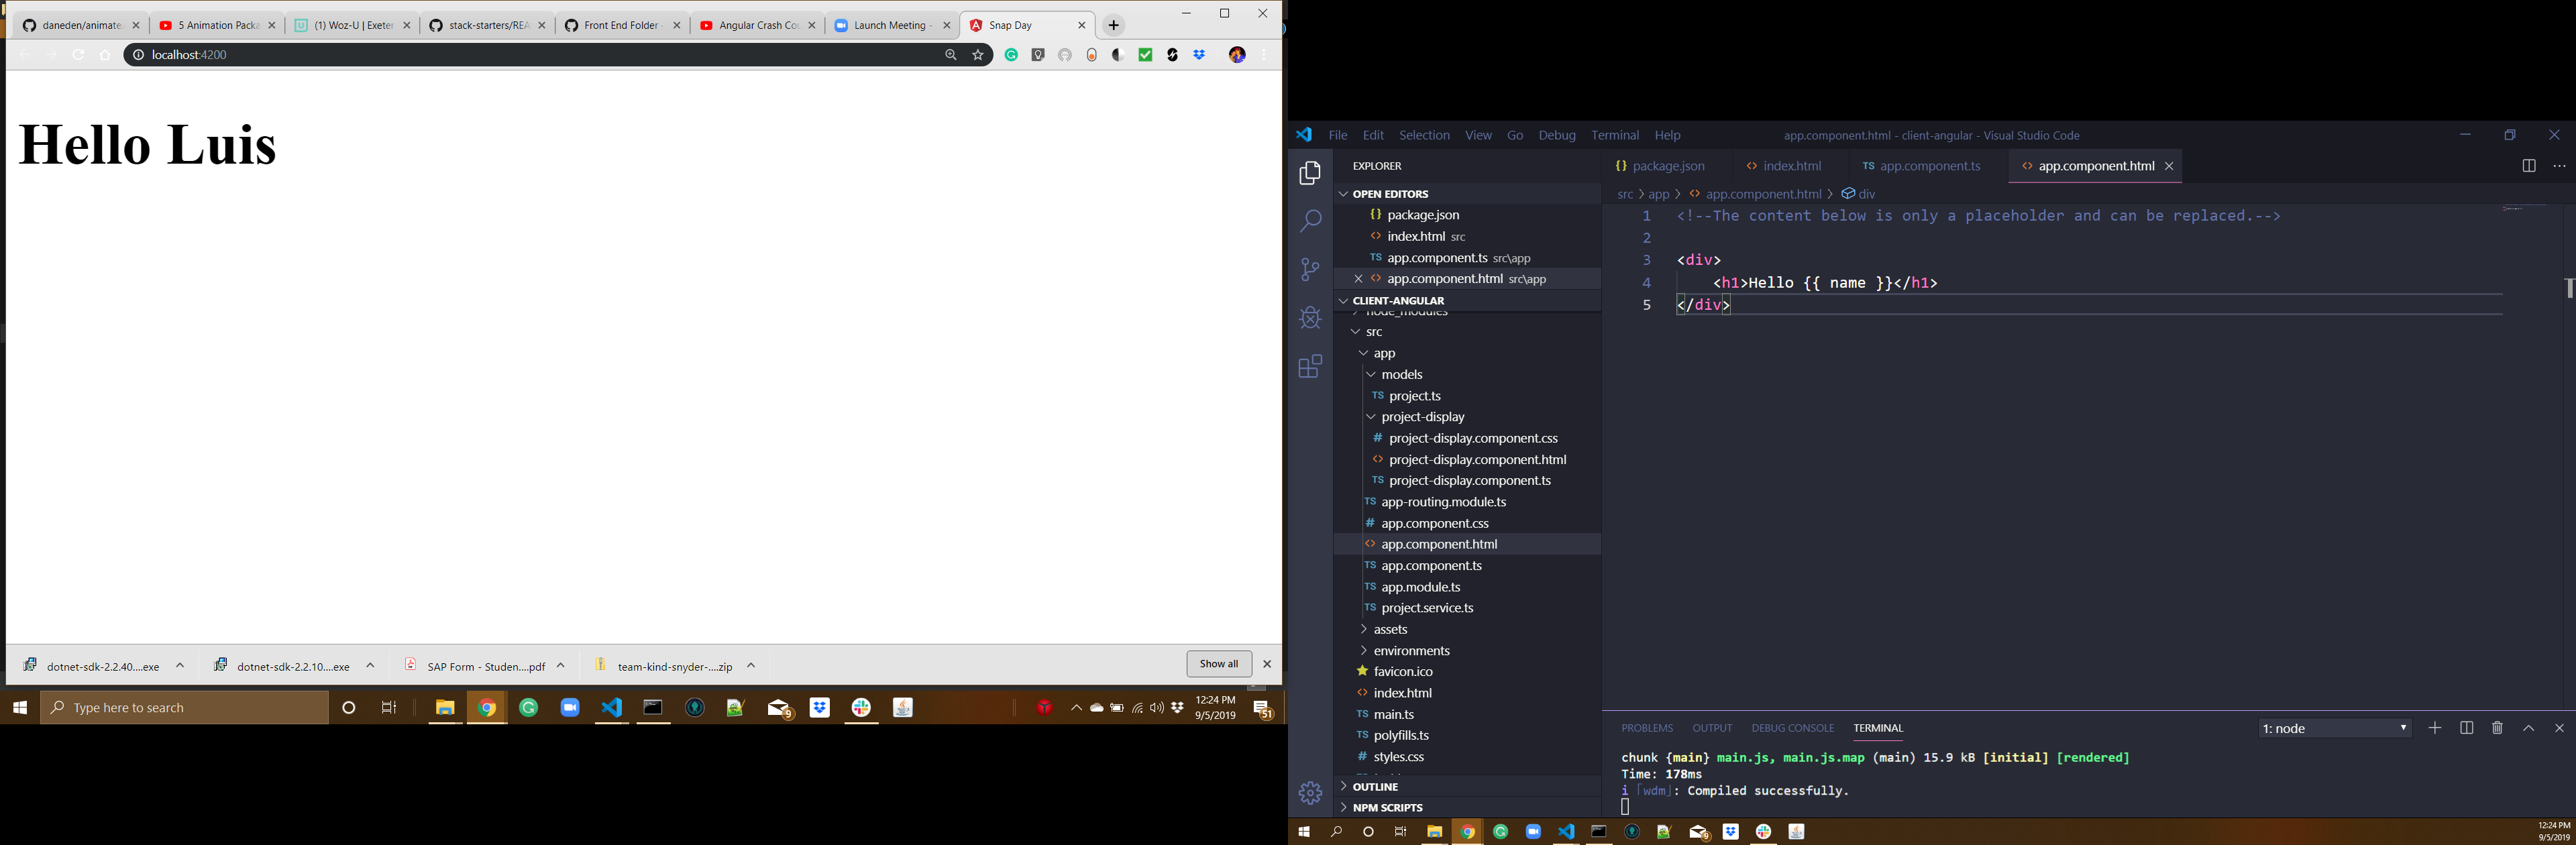The height and width of the screenshot is (845, 2576).
Task: Open the Settings gear in the activity bar
Action: pyautogui.click(x=1310, y=792)
